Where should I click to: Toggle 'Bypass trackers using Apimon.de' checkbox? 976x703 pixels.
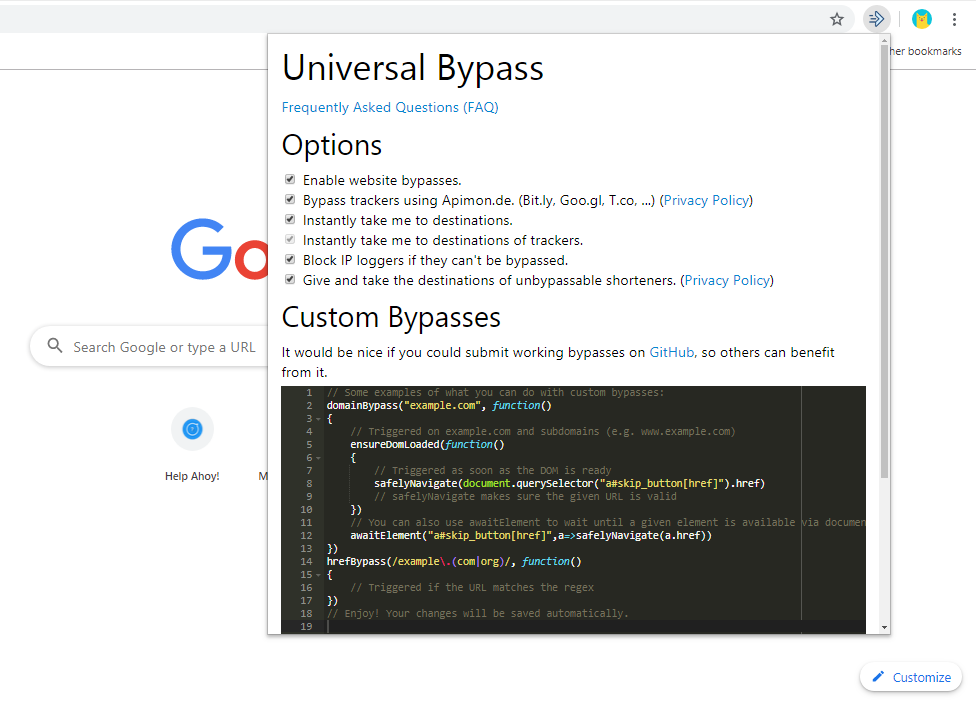tap(290, 200)
